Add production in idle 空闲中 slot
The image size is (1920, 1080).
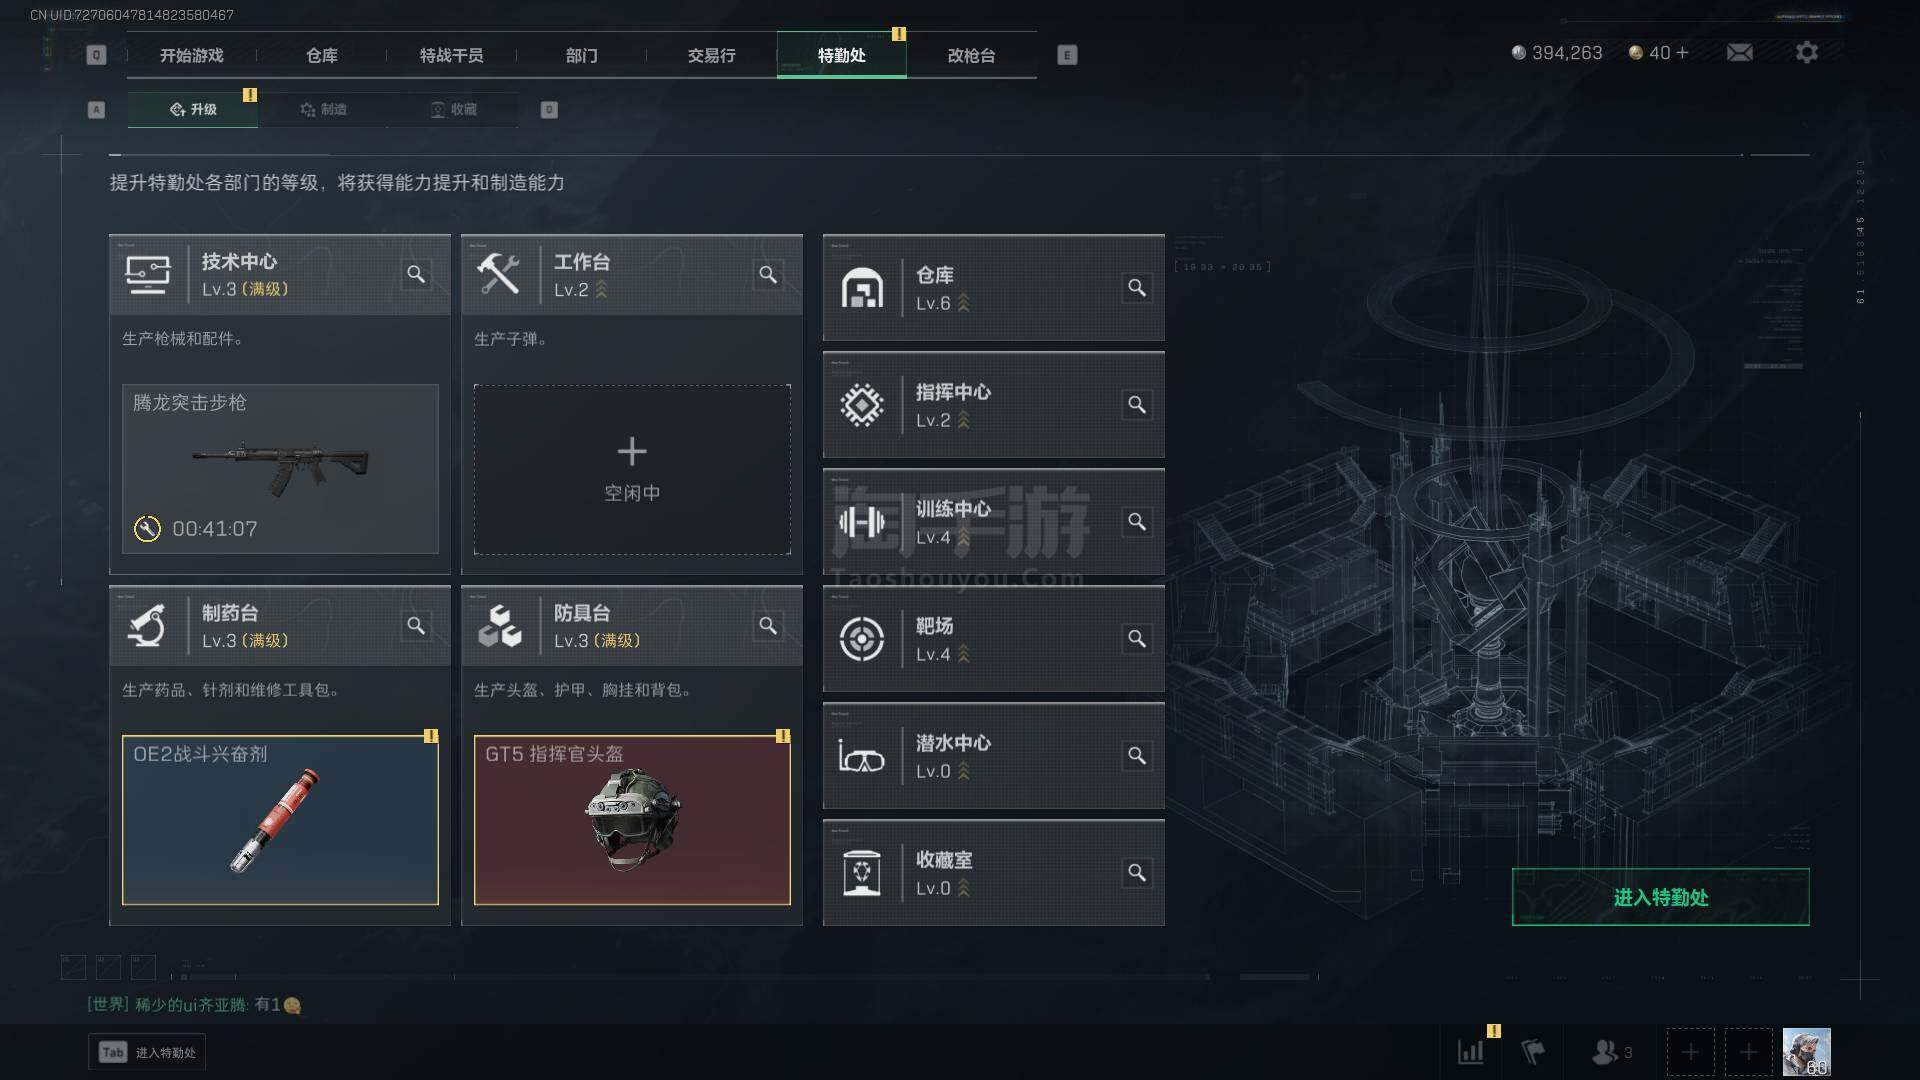[x=632, y=469]
